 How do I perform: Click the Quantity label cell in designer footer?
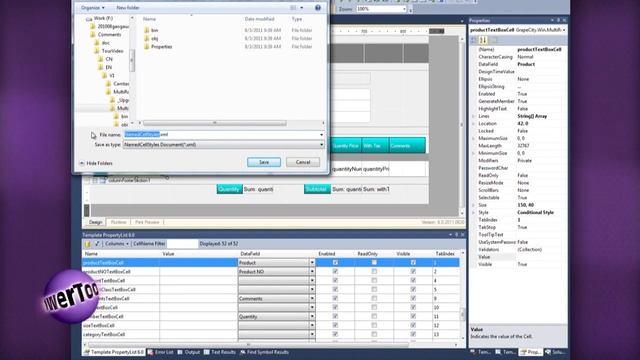[229, 189]
